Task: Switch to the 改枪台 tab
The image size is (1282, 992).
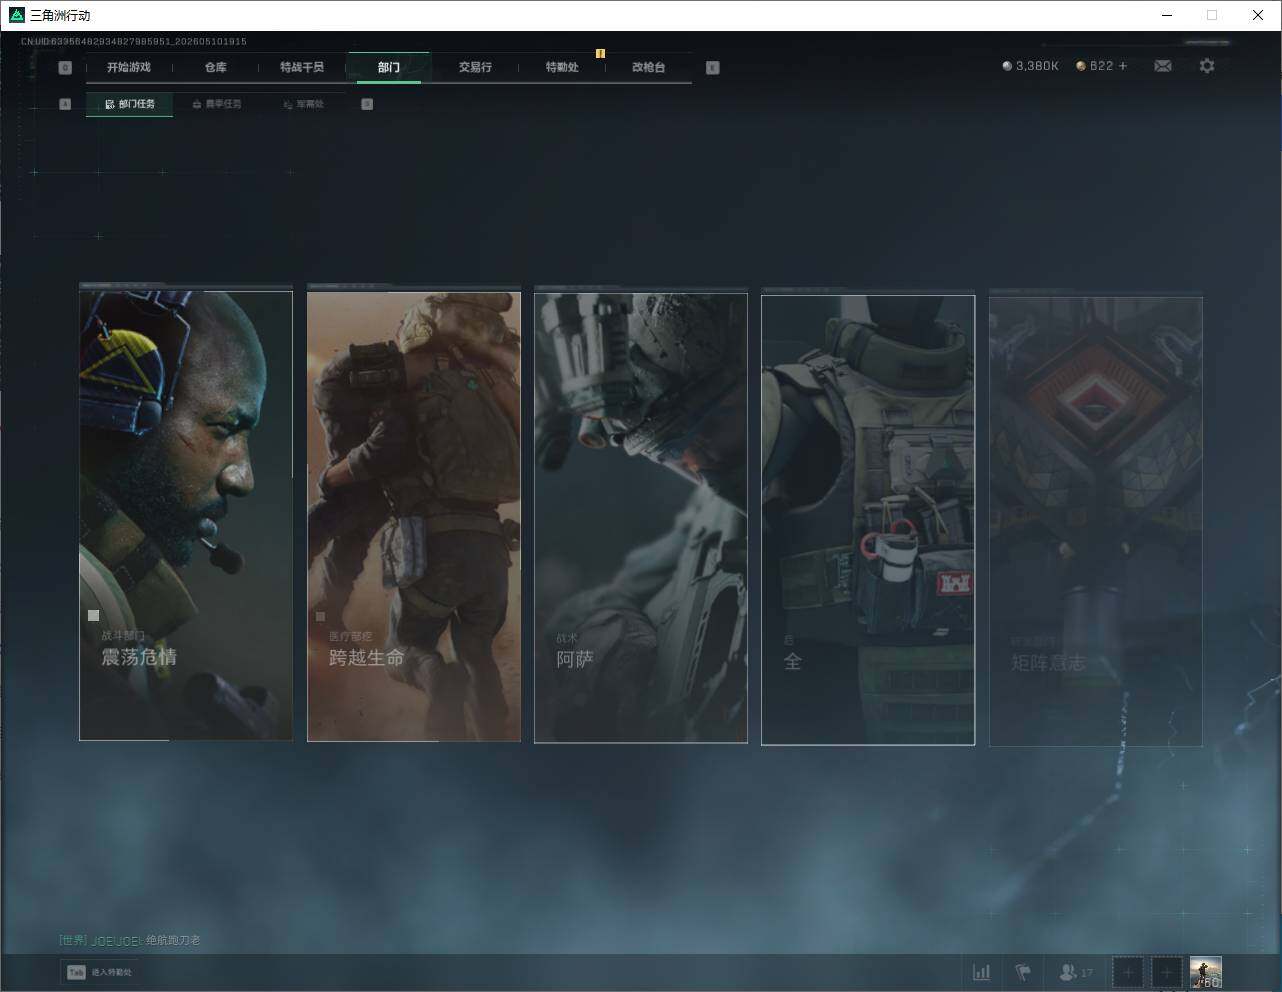Action: coord(648,67)
